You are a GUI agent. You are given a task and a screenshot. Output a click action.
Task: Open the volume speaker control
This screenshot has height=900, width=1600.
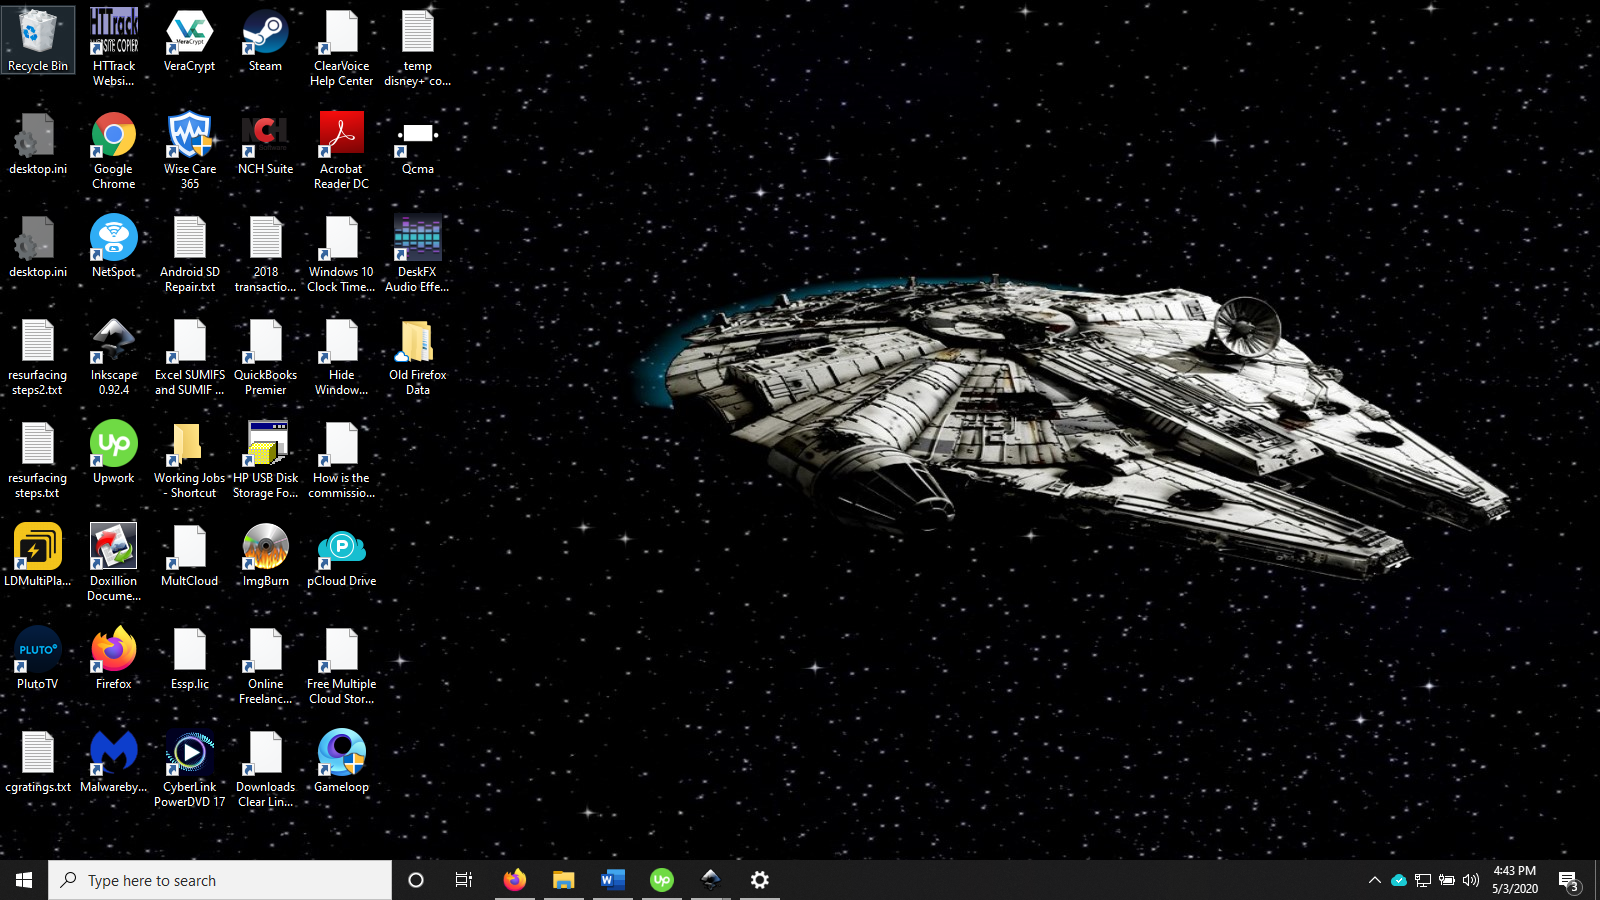point(1471,880)
